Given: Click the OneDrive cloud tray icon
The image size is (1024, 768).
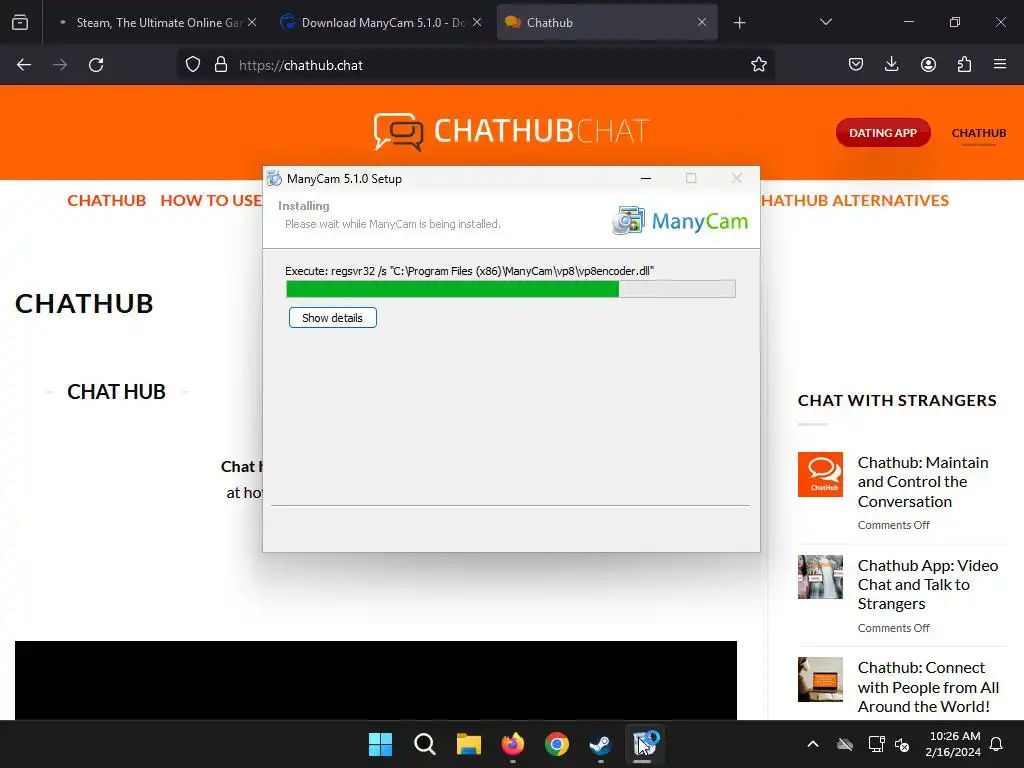Looking at the screenshot, I should [x=845, y=744].
